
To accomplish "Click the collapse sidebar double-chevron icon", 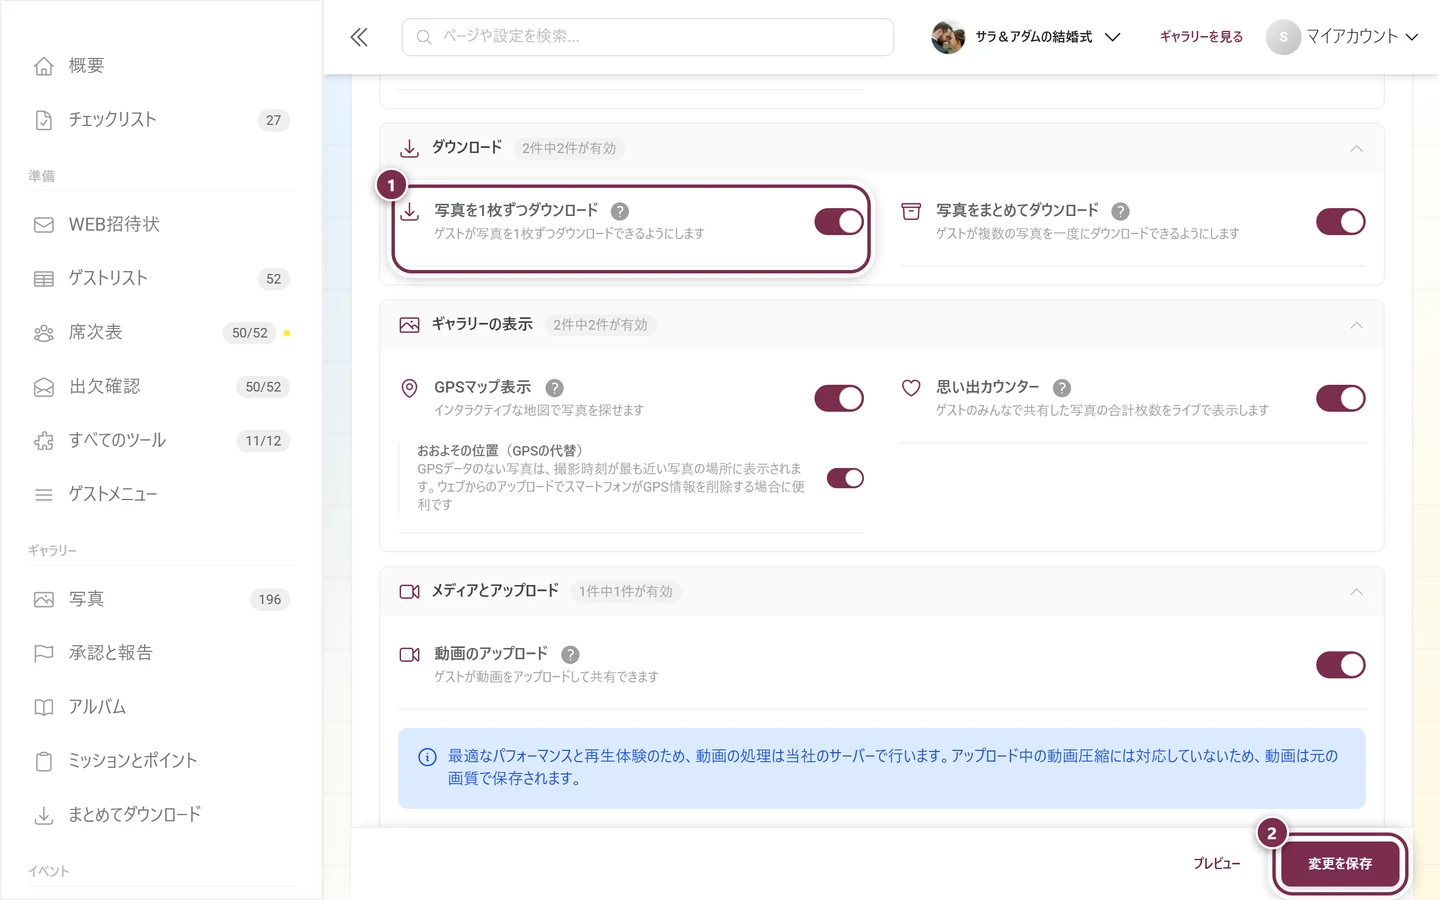I will point(359,37).
